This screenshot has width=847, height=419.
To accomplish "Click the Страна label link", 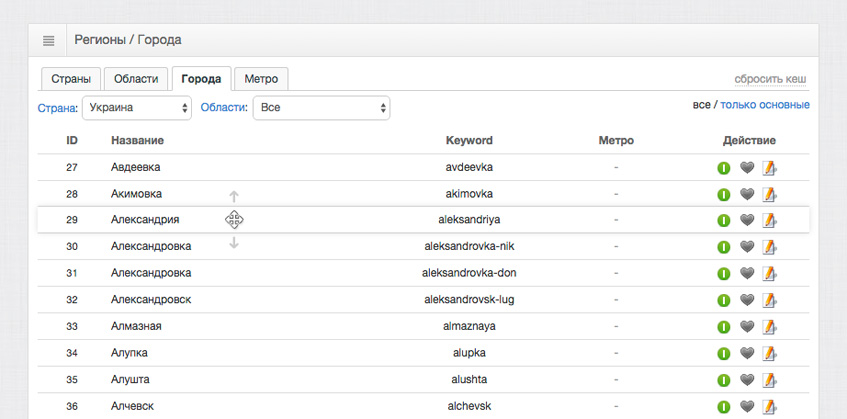I will point(58,108).
